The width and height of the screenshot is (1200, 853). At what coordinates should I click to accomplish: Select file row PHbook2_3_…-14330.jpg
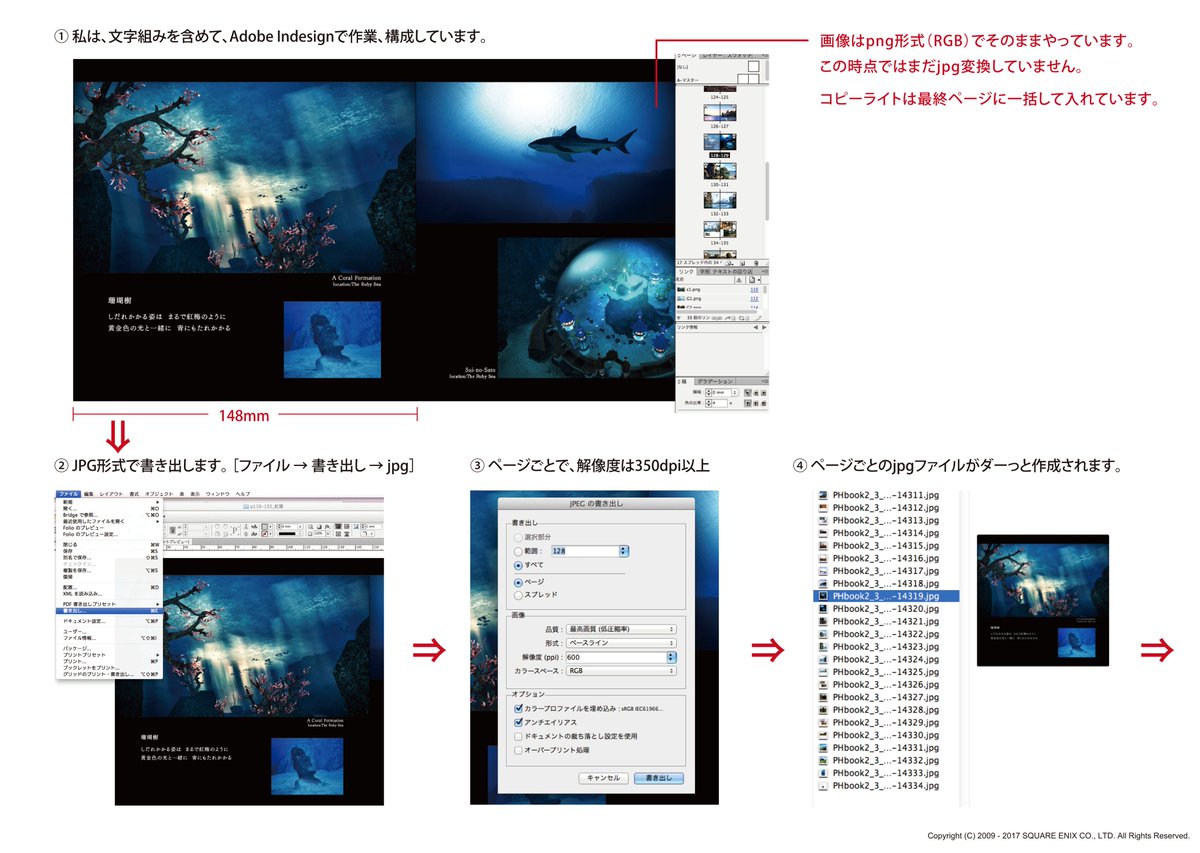(x=888, y=735)
